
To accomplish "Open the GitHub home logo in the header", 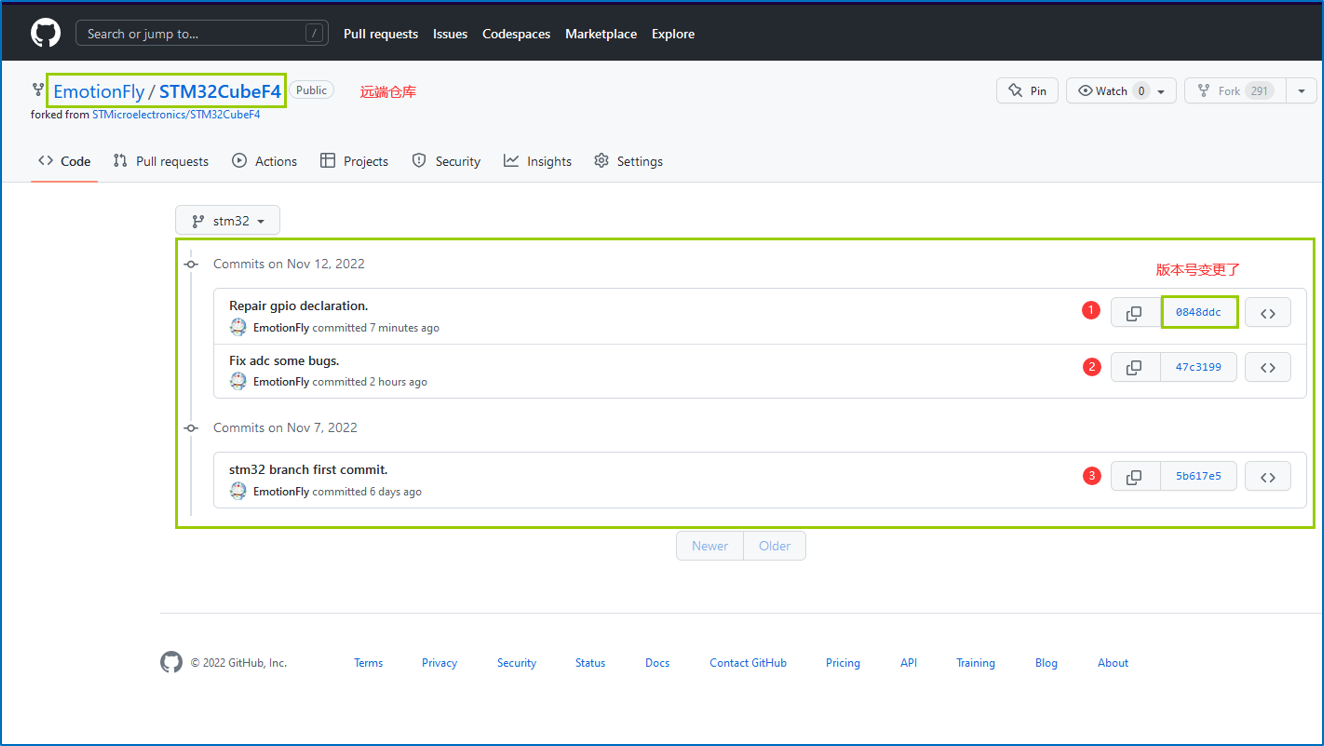I will tap(46, 33).
